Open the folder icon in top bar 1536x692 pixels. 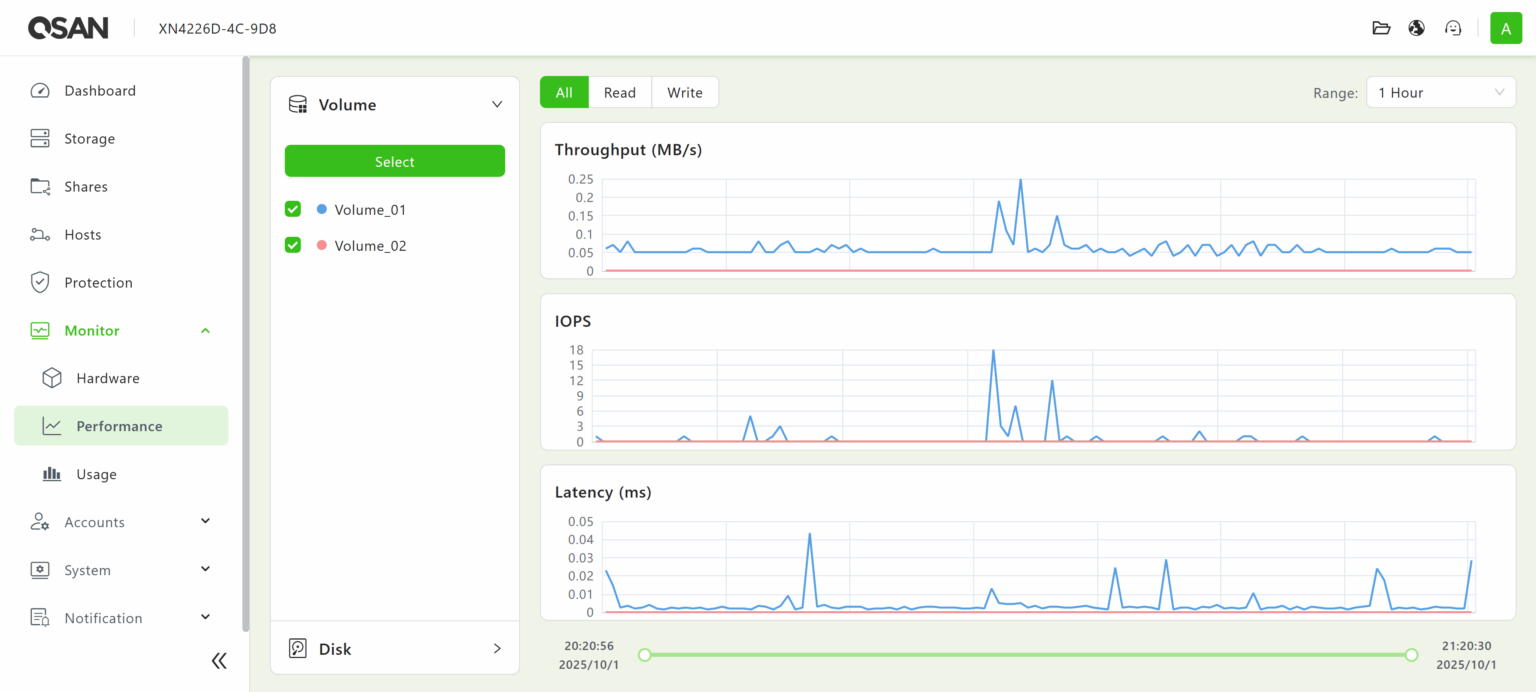coord(1381,28)
